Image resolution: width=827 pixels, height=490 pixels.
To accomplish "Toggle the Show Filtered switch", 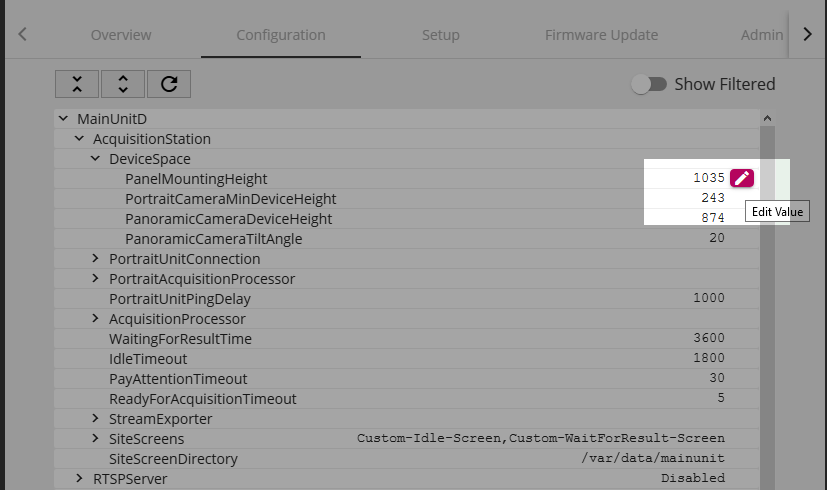I will coord(649,84).
